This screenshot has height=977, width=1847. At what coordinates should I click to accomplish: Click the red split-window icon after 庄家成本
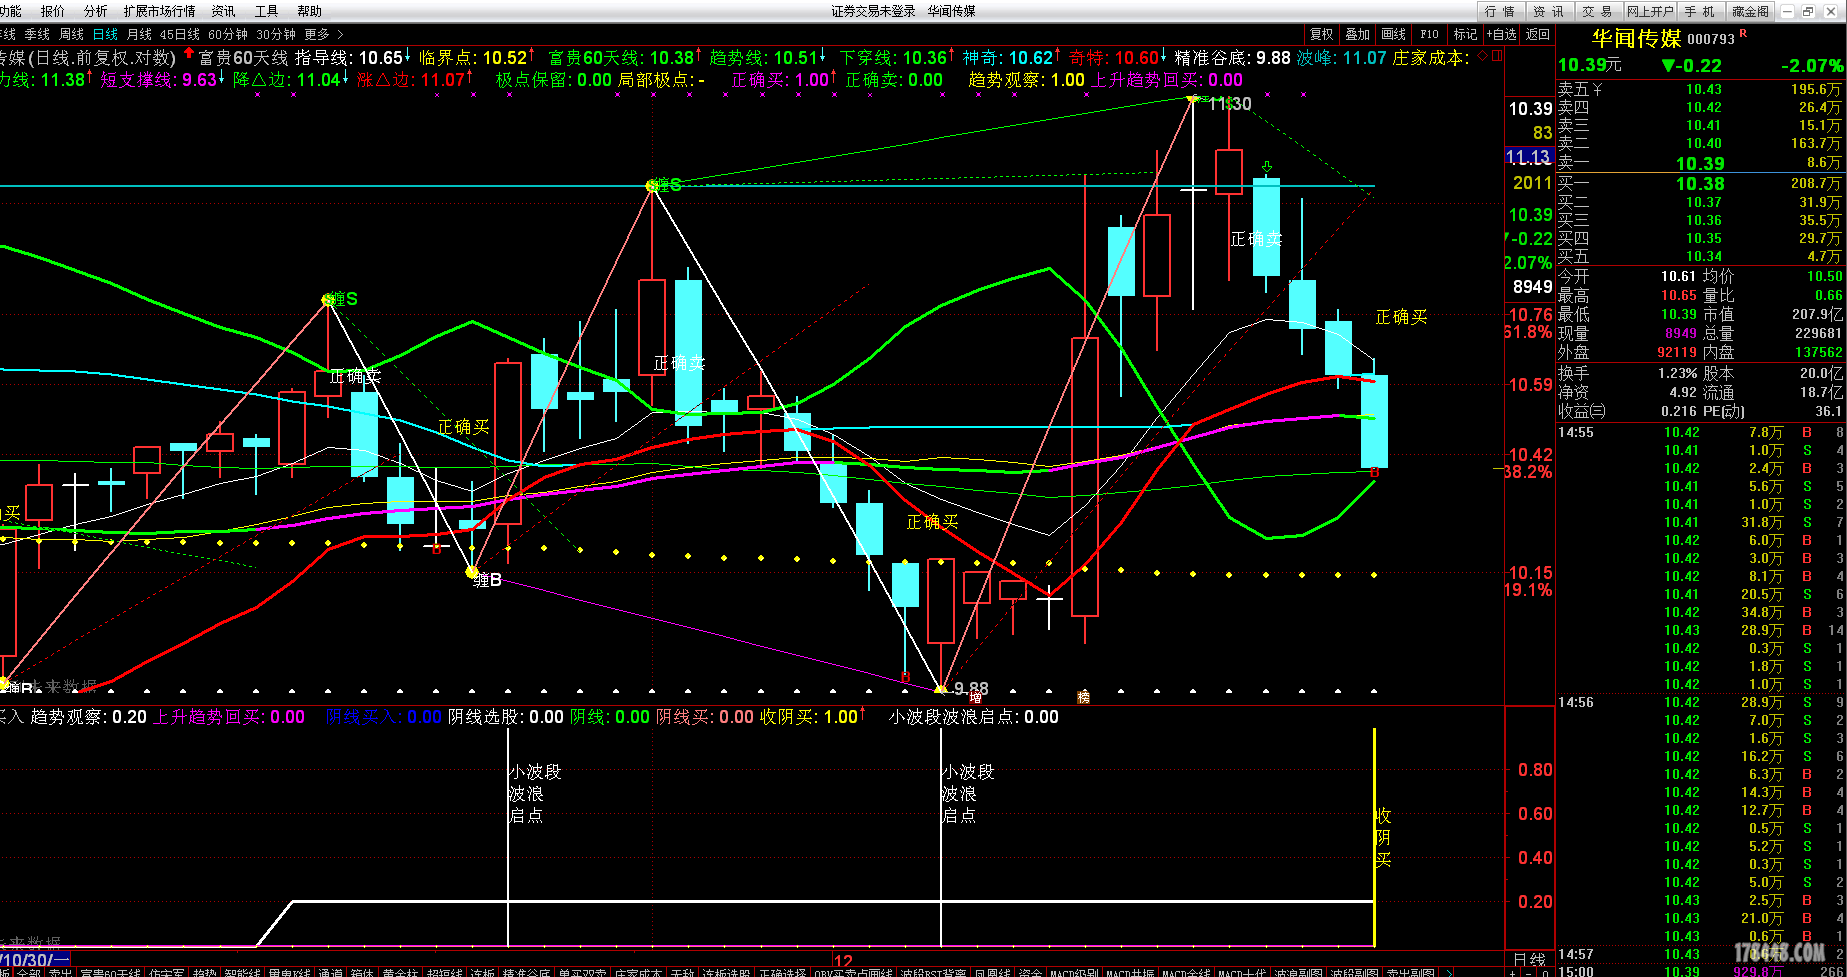click(x=1496, y=56)
